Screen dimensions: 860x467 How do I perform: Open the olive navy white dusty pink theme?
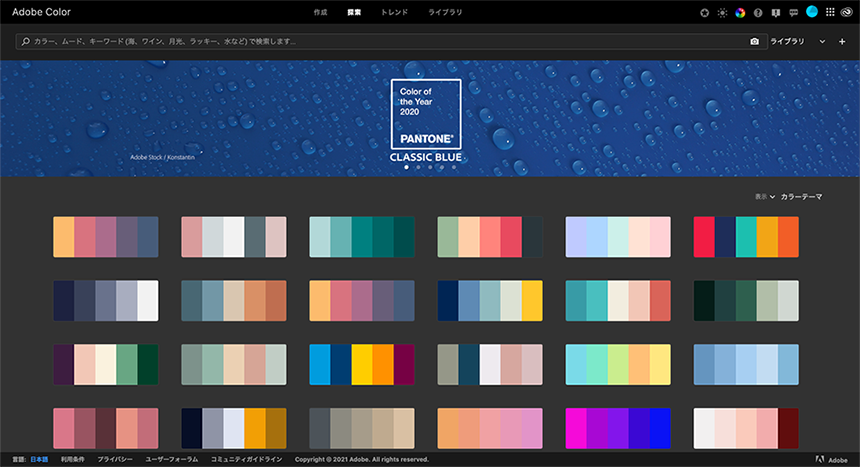490,364
